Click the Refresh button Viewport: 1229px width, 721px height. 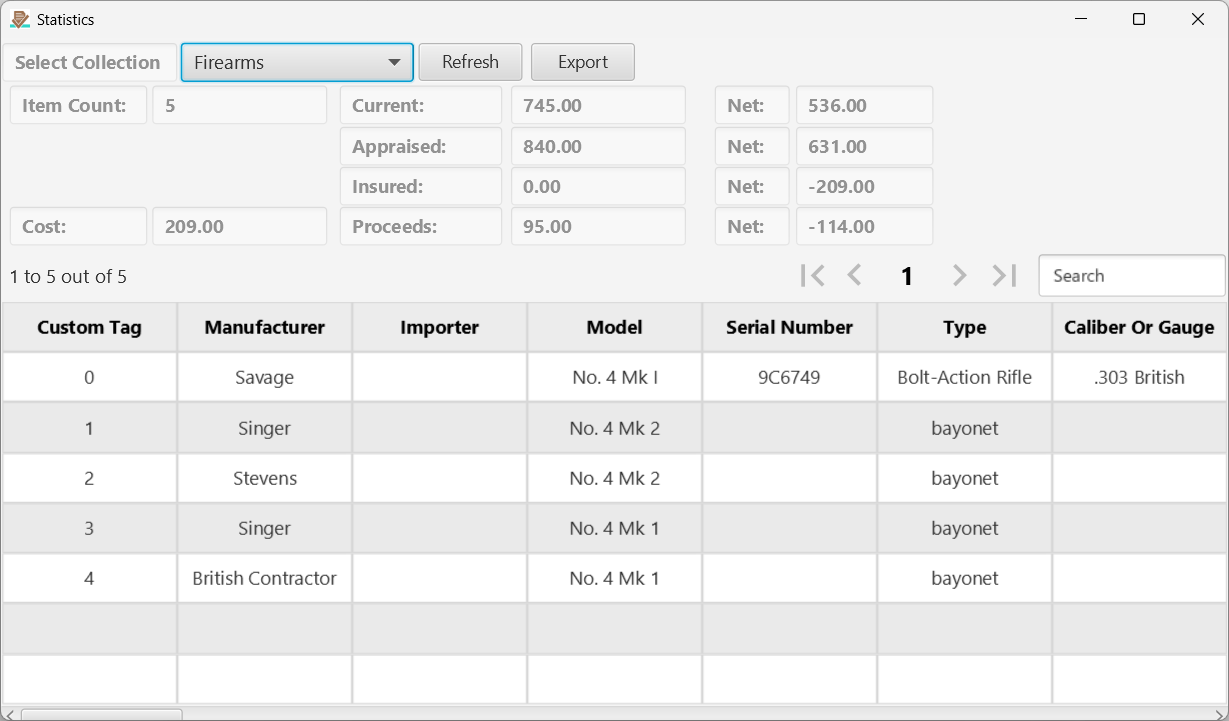[470, 62]
